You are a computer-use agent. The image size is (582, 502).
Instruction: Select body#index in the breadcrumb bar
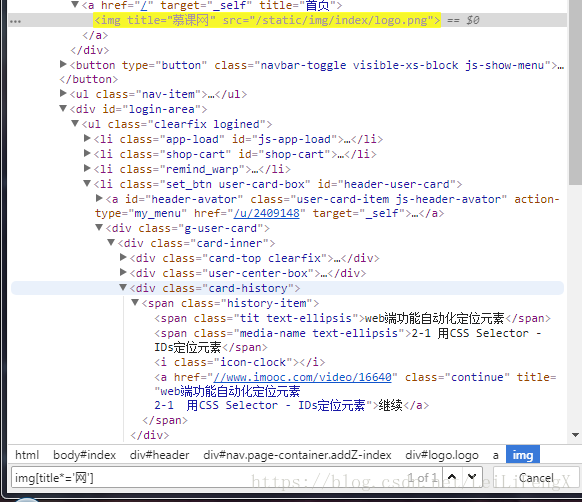pos(85,455)
